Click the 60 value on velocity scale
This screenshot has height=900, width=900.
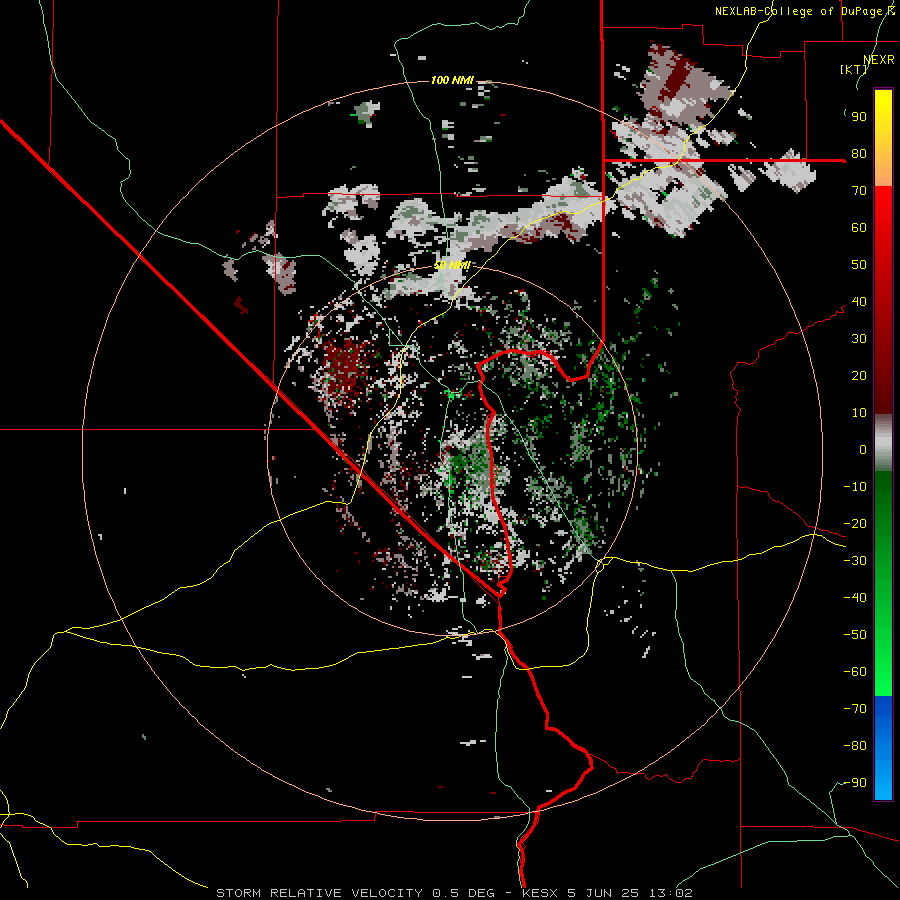tap(859, 228)
